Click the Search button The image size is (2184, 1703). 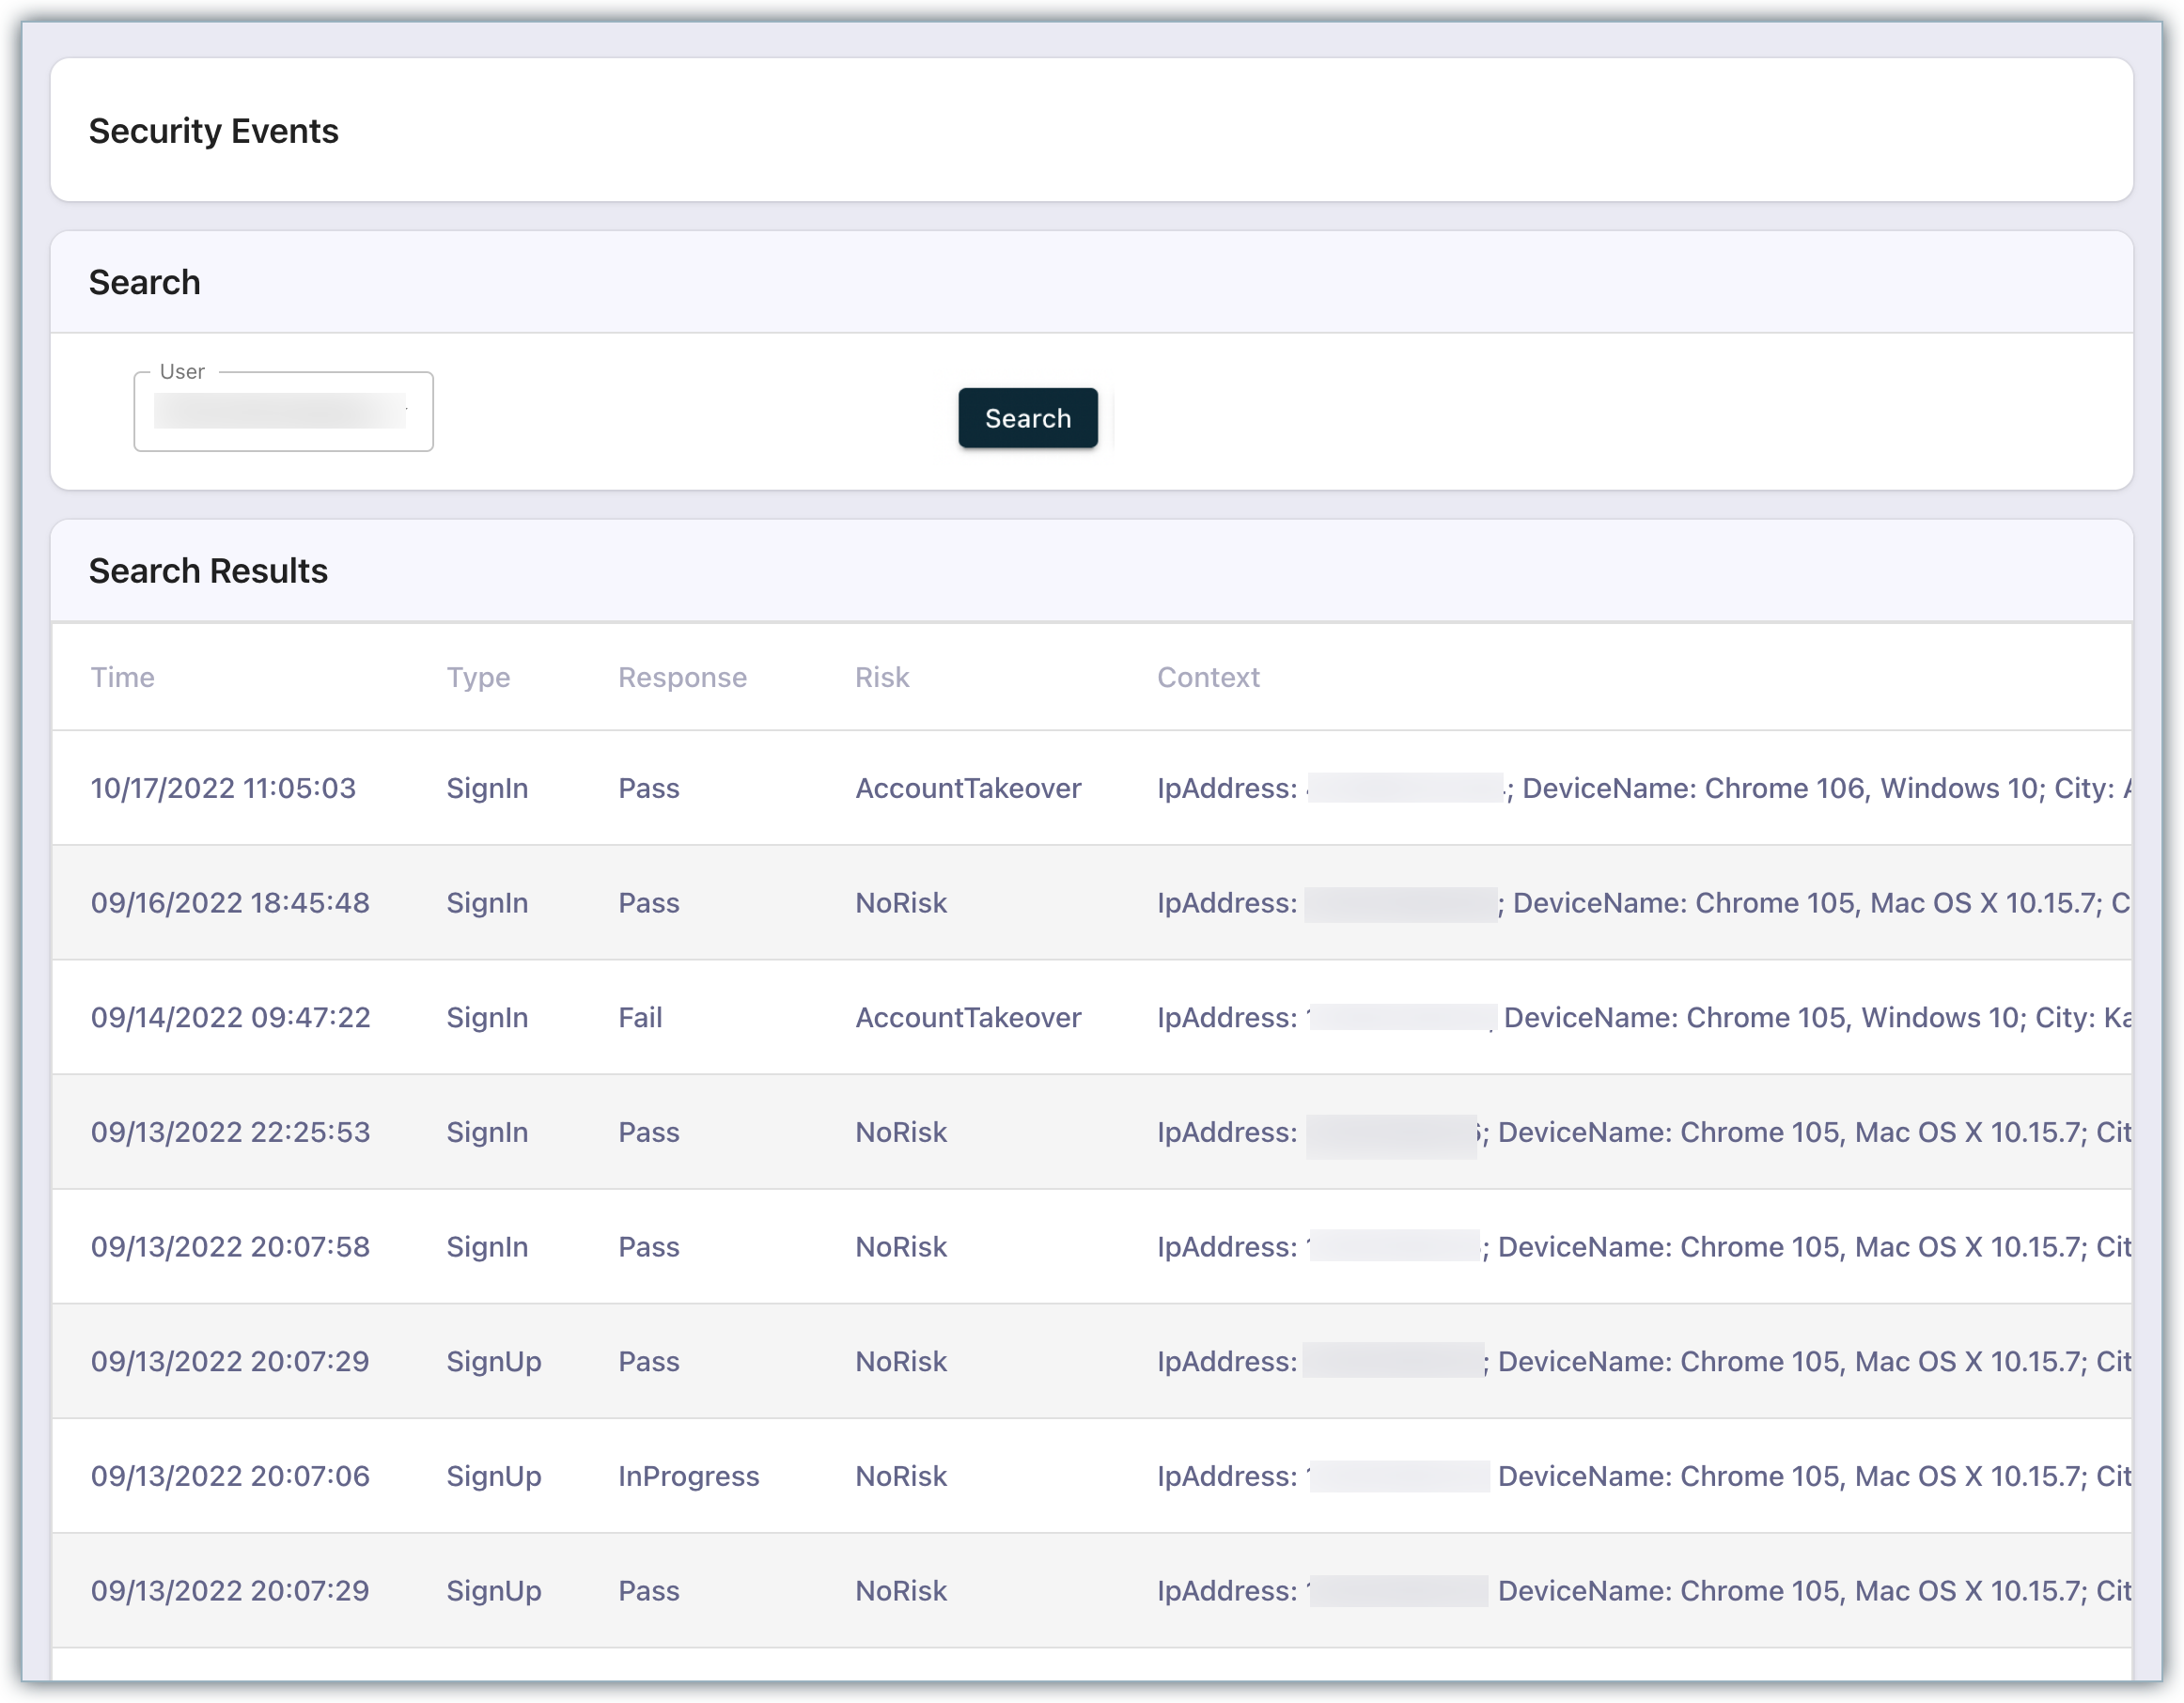[1027, 418]
